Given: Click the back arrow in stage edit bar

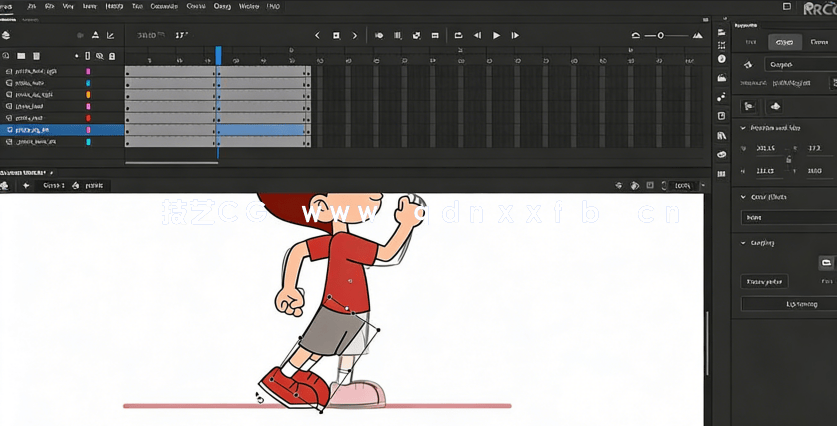Looking at the screenshot, I should click(x=26, y=186).
